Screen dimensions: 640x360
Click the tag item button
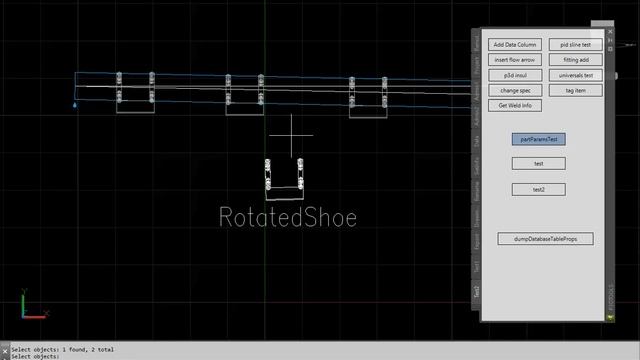[x=576, y=90]
